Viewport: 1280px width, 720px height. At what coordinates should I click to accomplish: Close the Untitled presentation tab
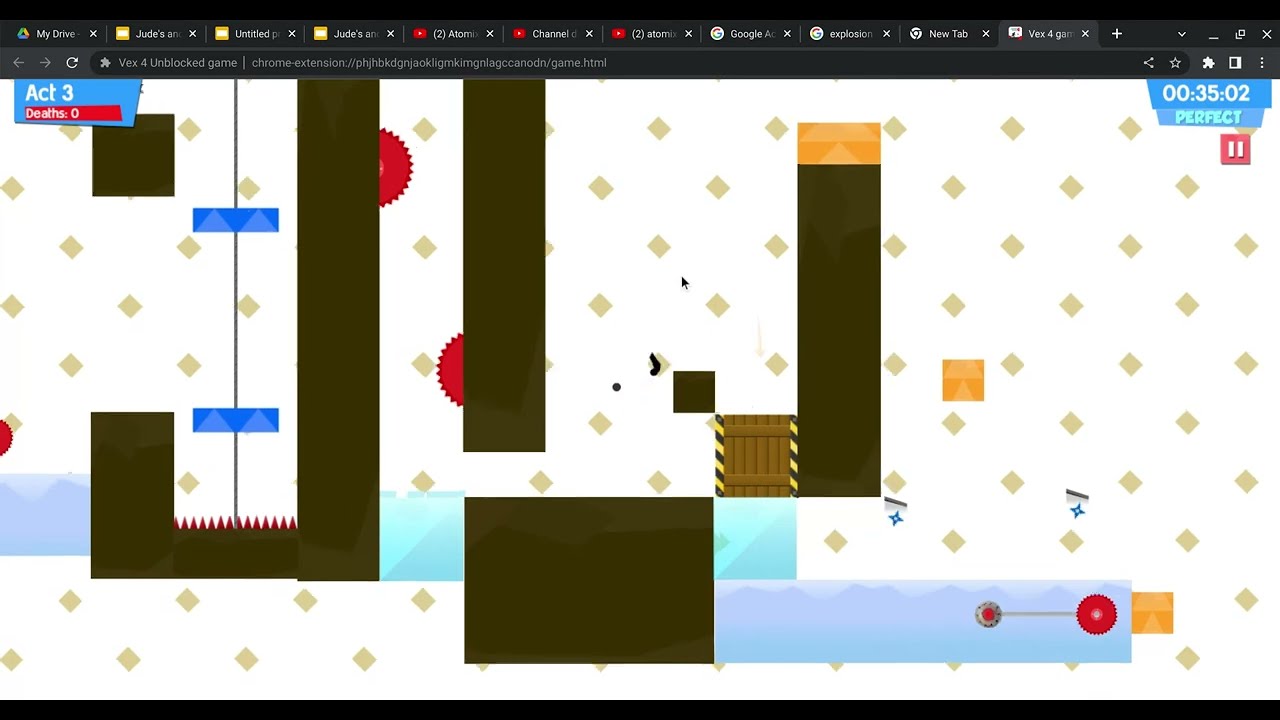pyautogui.click(x=291, y=34)
